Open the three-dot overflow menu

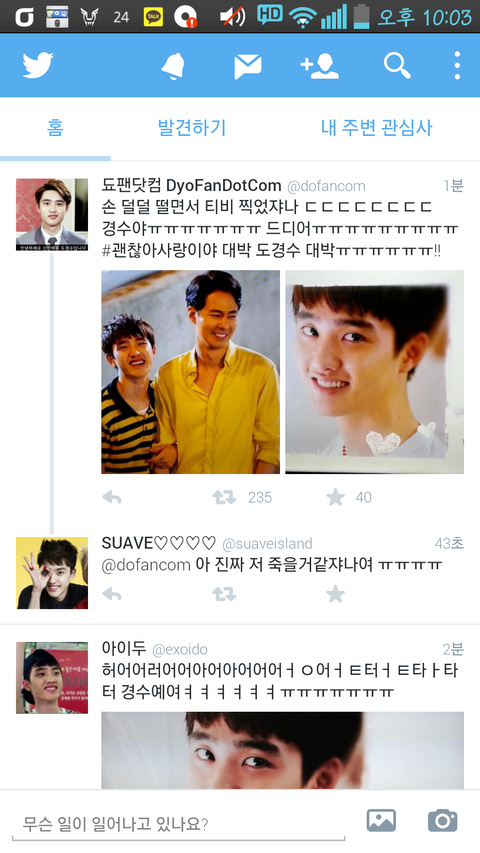coord(457,66)
